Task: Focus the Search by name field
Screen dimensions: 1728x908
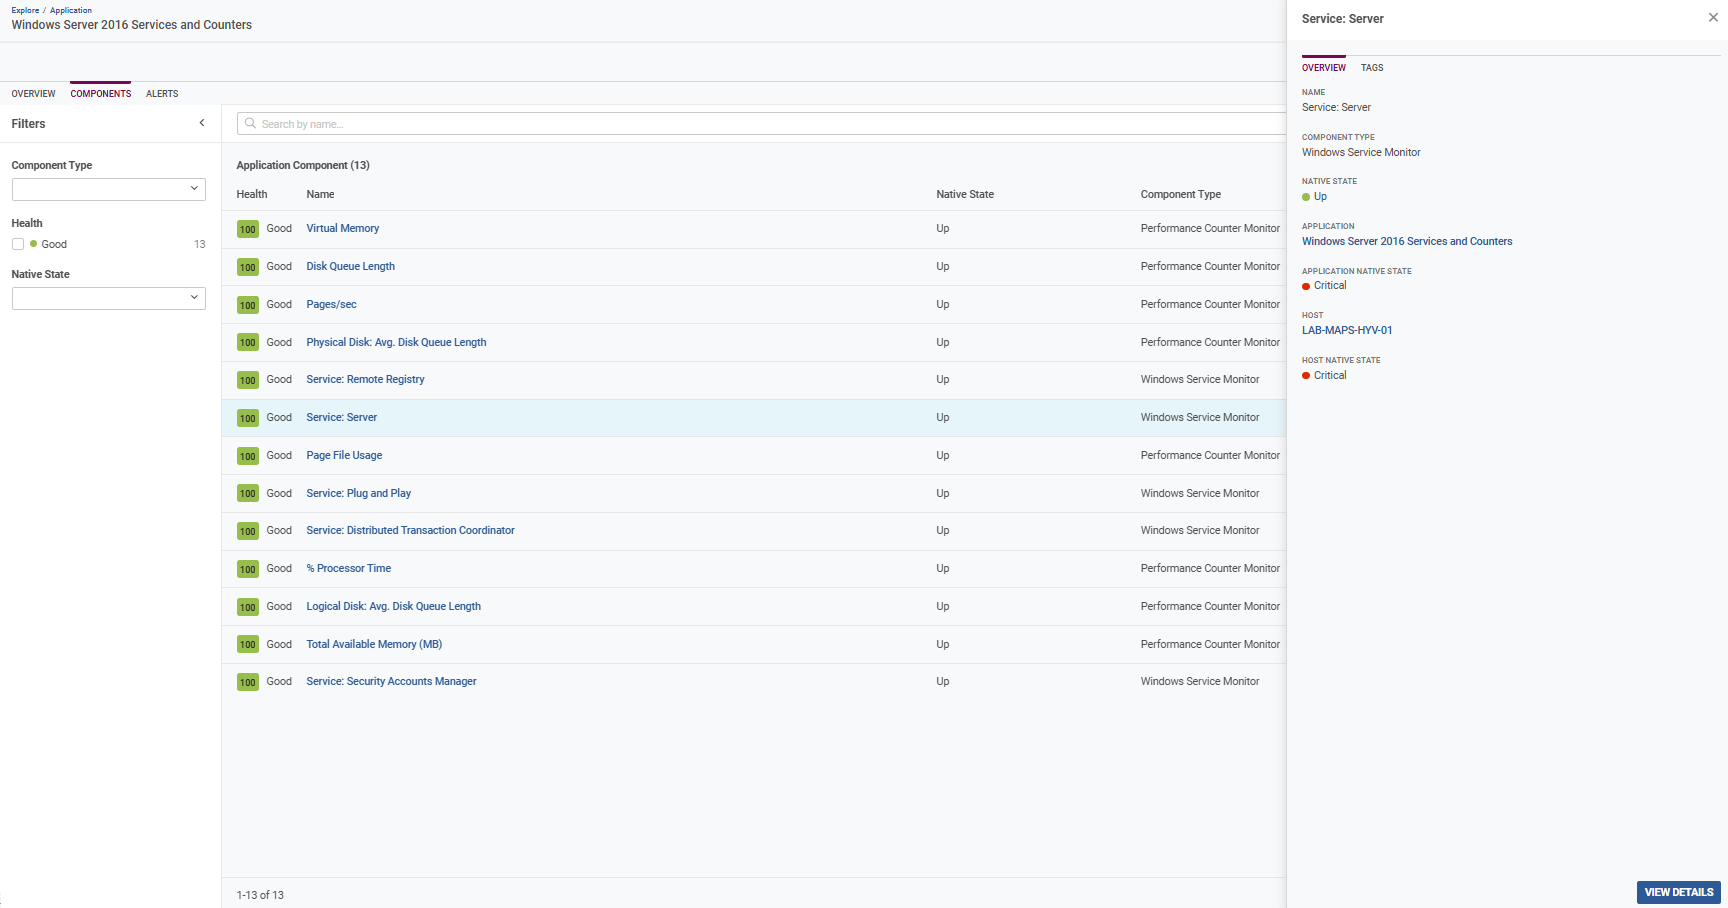Action: (760, 124)
